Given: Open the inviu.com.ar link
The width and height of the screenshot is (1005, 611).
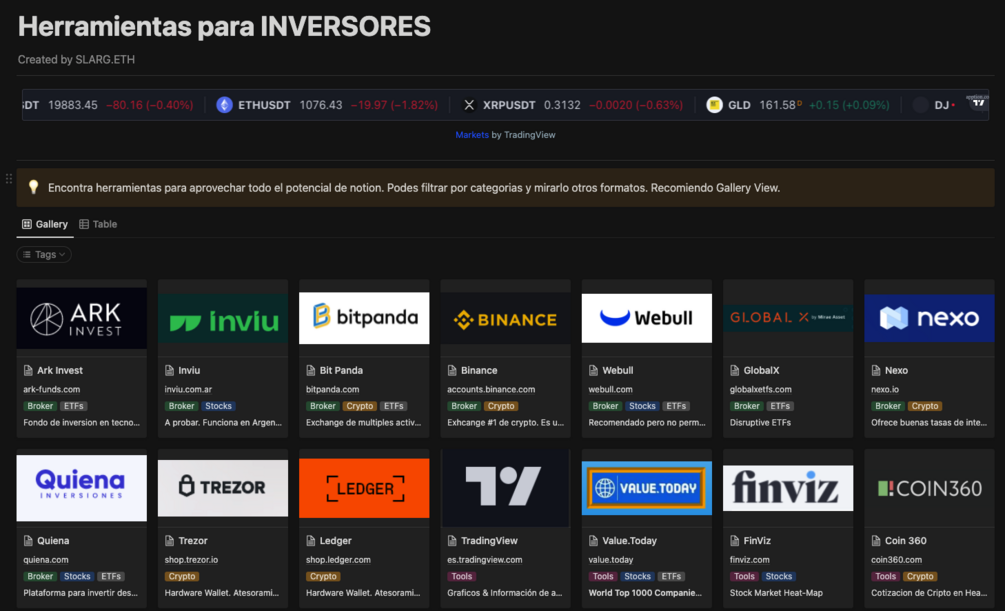Looking at the screenshot, I should (188, 389).
